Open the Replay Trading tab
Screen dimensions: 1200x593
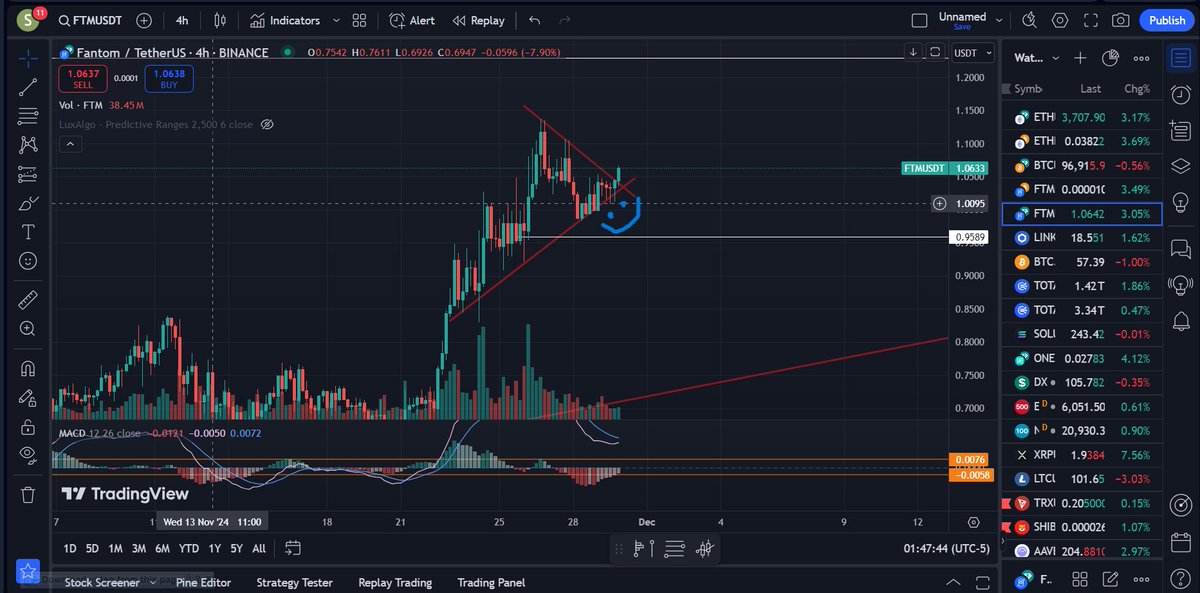pos(395,582)
